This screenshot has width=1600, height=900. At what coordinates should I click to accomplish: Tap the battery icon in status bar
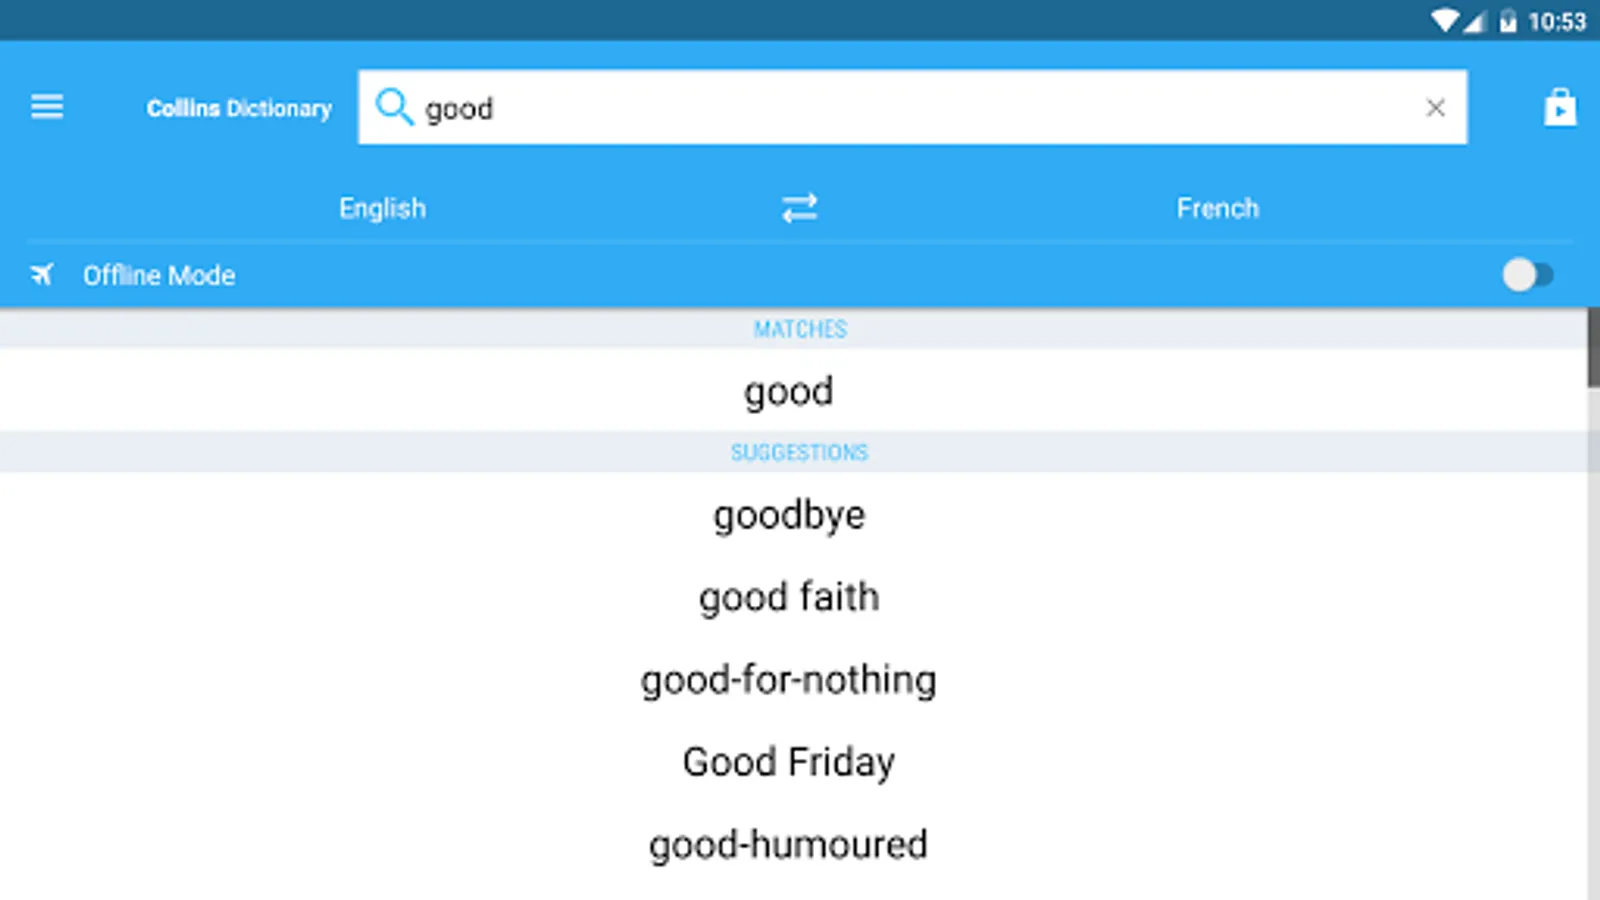(1507, 21)
